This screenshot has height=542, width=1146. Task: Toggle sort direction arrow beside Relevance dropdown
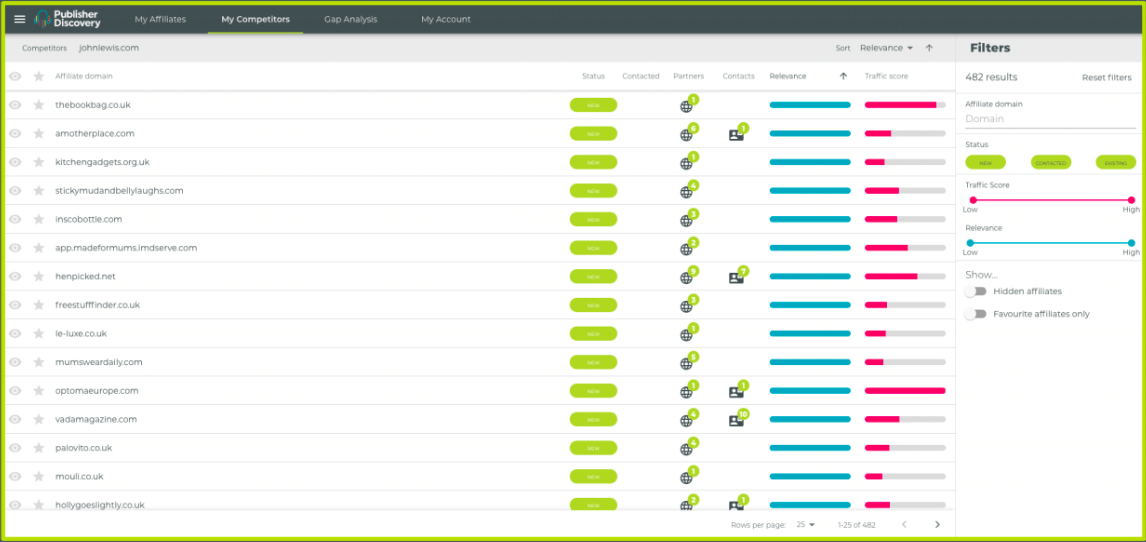pos(929,48)
